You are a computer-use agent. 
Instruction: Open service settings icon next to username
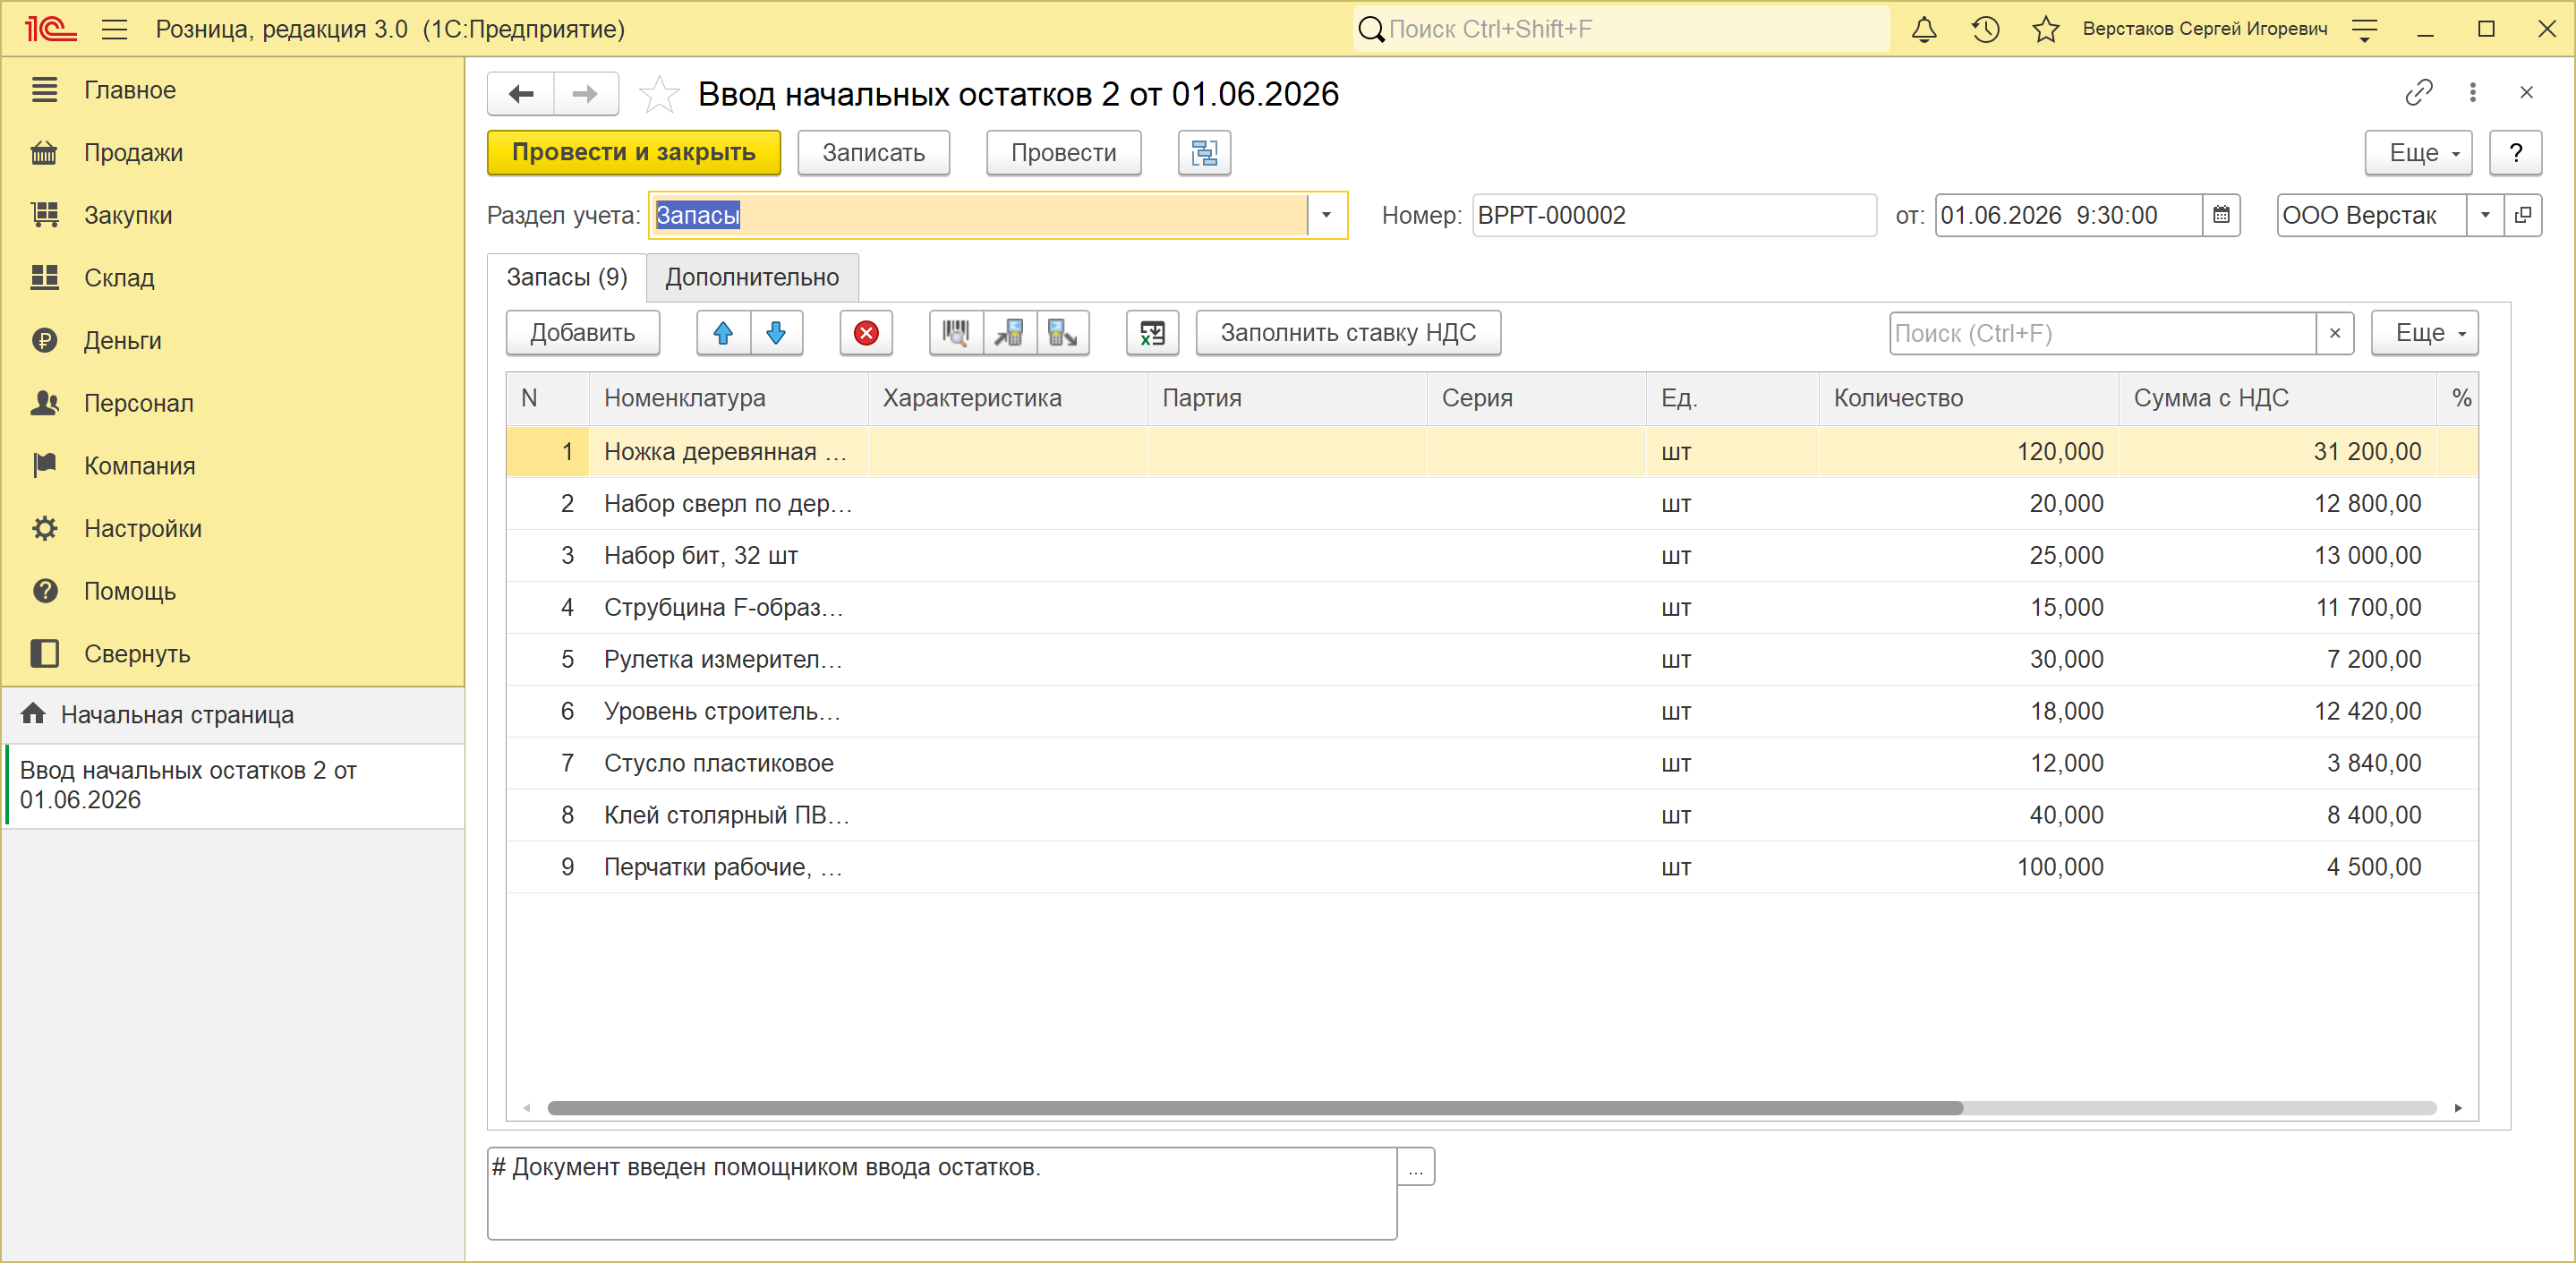point(2364,29)
